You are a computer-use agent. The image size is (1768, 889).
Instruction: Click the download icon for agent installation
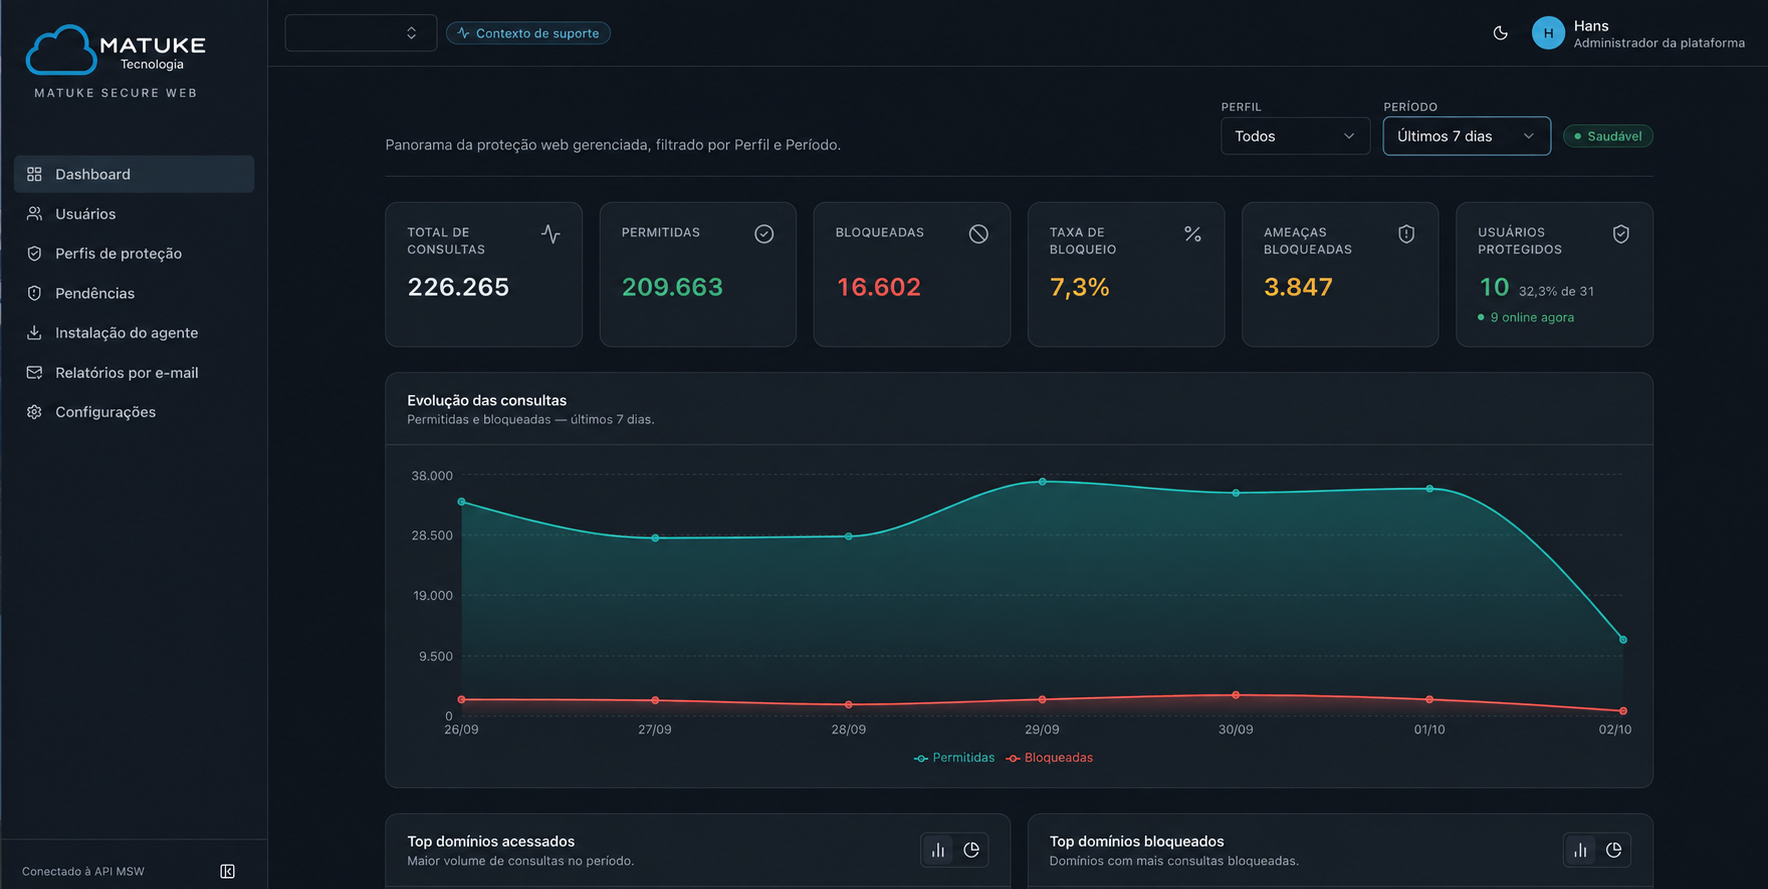coord(34,333)
